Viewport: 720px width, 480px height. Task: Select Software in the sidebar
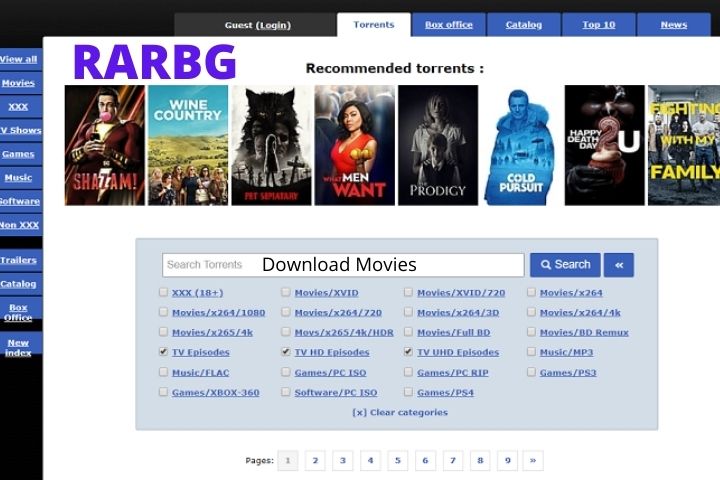coord(20,201)
